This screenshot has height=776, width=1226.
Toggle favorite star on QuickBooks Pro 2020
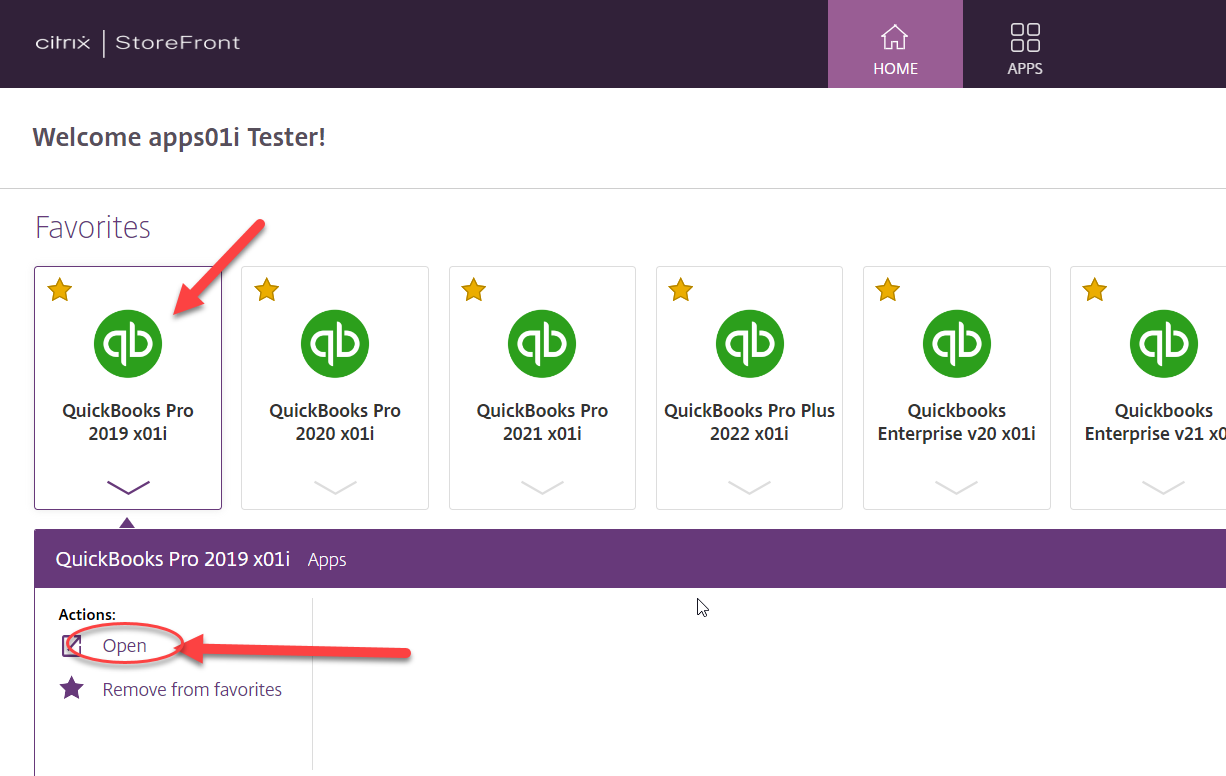coord(267,290)
